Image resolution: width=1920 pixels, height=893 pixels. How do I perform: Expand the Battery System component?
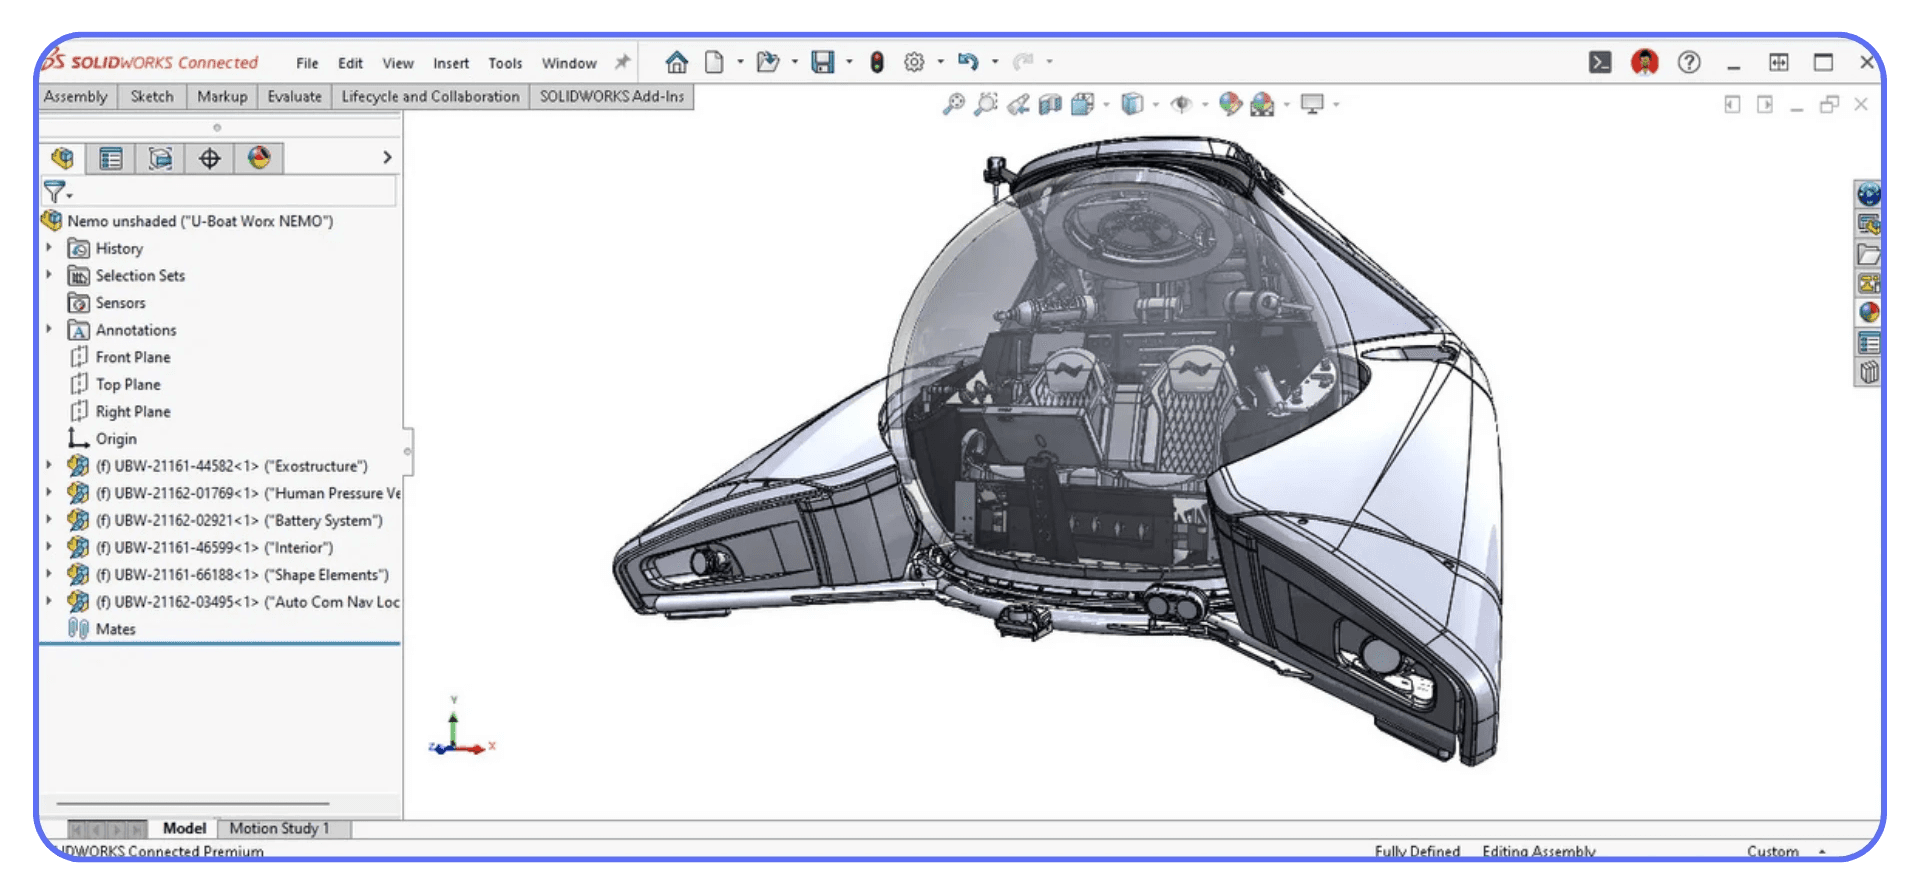pyautogui.click(x=48, y=519)
